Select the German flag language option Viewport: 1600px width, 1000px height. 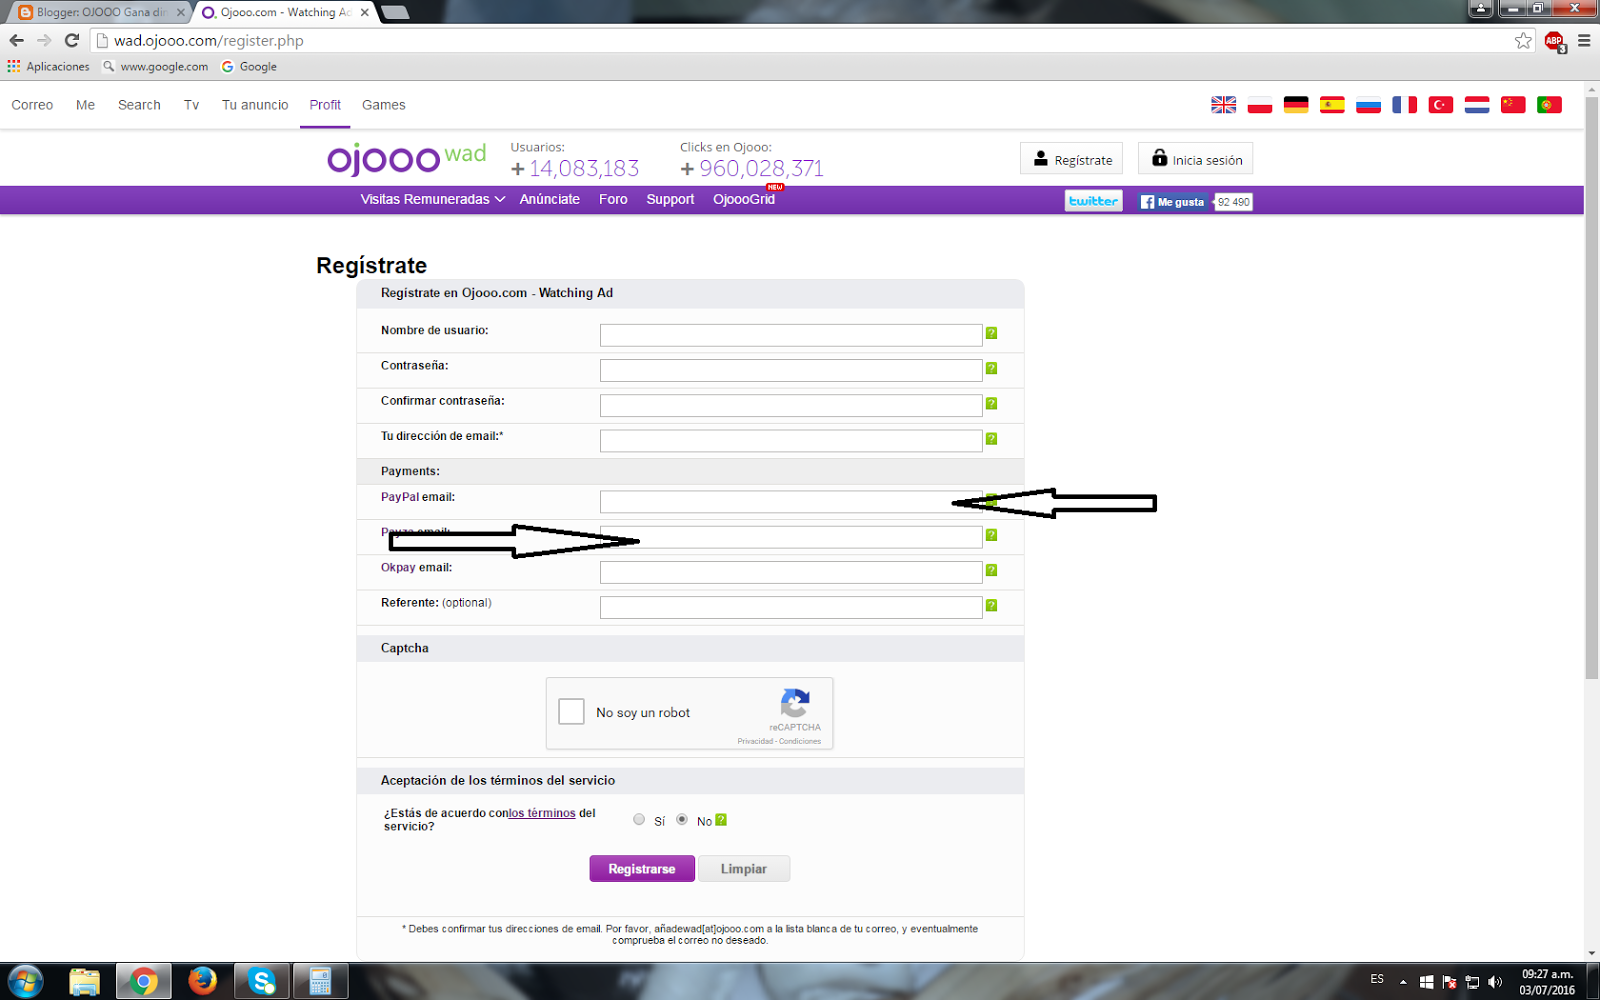pyautogui.click(x=1295, y=103)
